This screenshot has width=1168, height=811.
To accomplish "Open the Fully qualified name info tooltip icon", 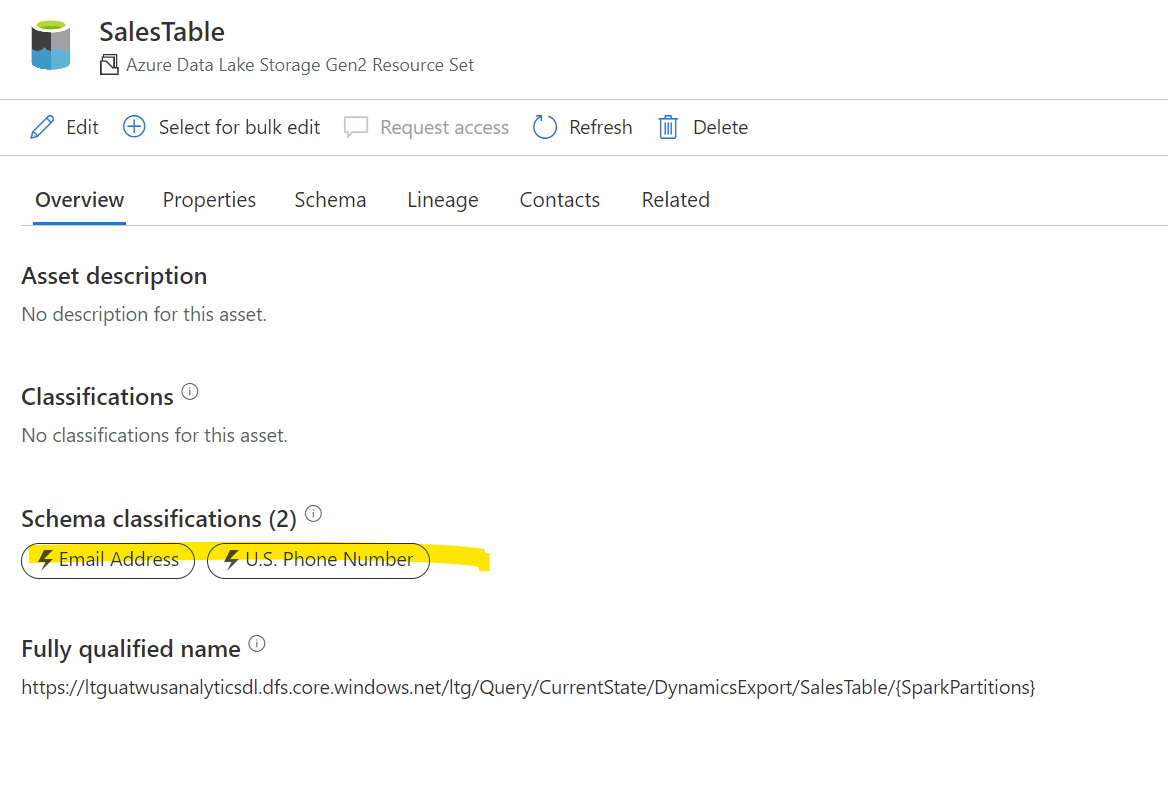I will click(257, 643).
